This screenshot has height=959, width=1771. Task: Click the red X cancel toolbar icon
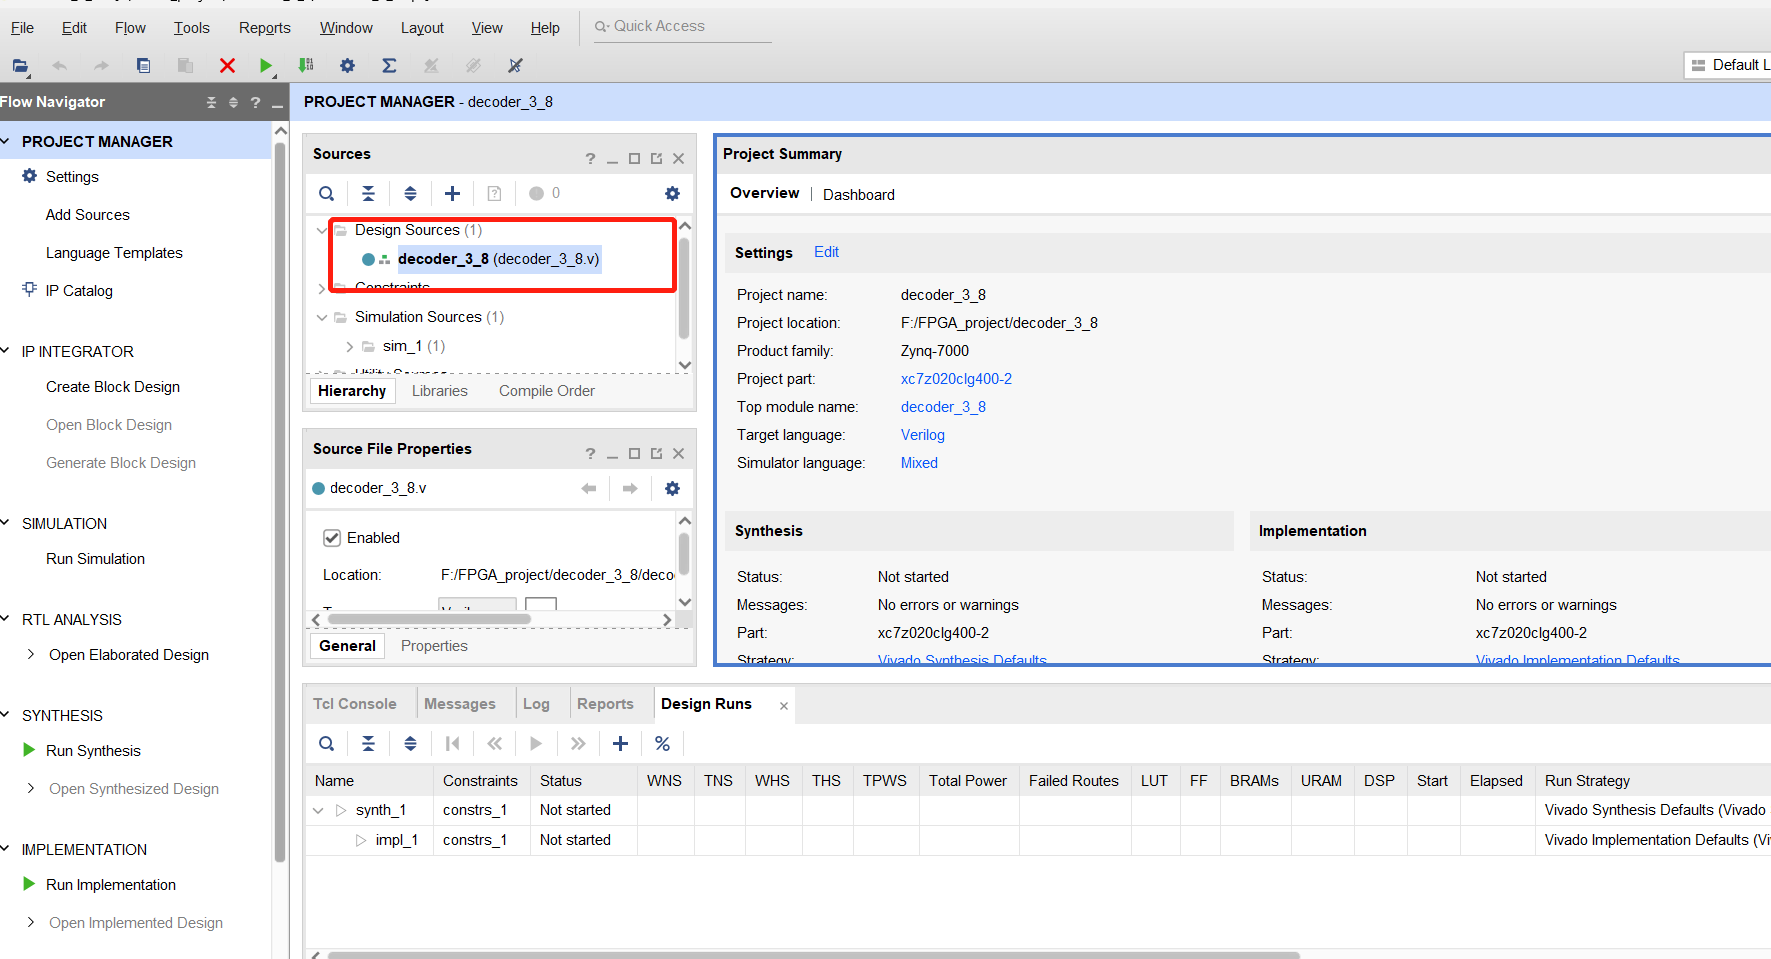pos(227,66)
